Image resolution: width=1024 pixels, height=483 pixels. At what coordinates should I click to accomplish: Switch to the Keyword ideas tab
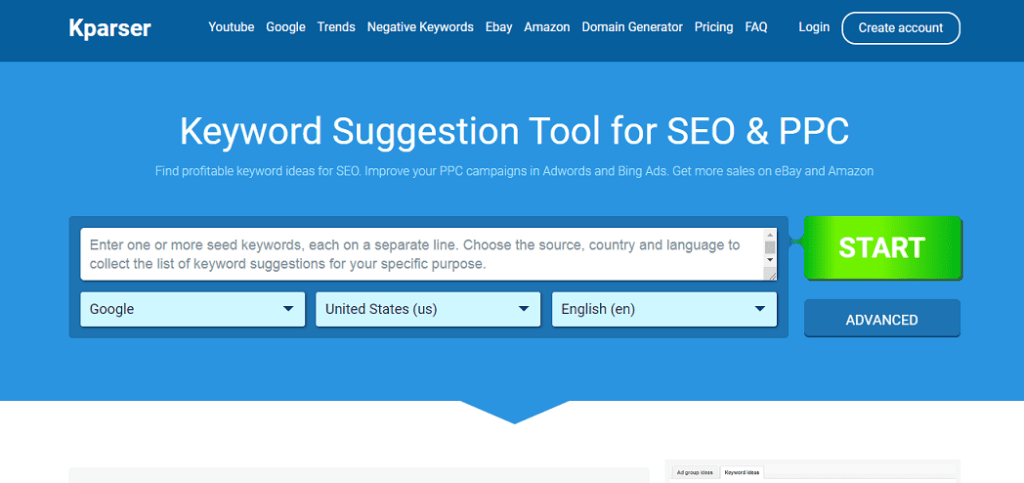(742, 471)
